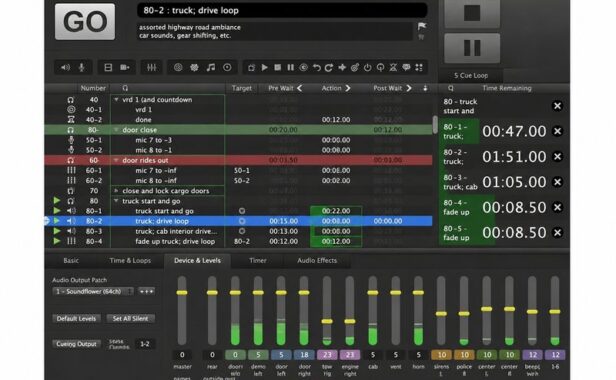Add a Reset cue with undo arrow
Viewport: 616px width, 380px height.
(316, 68)
